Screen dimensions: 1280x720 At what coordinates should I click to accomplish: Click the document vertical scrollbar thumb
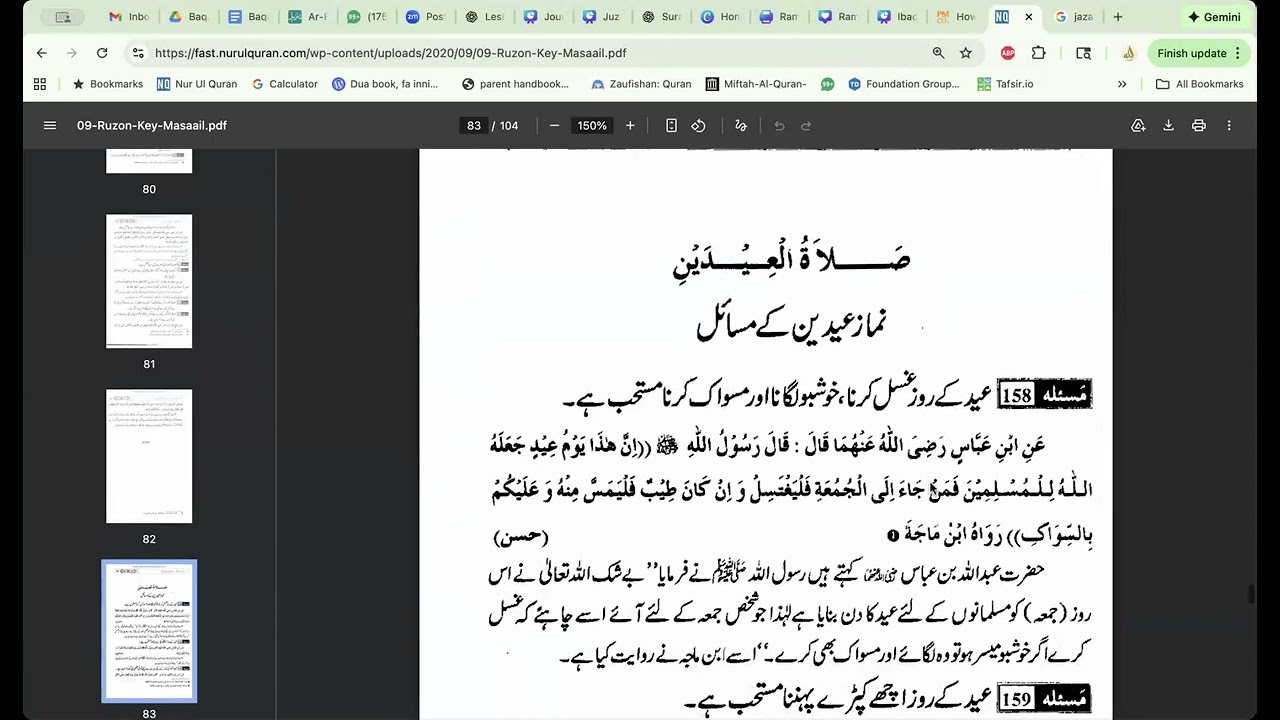(x=1251, y=595)
